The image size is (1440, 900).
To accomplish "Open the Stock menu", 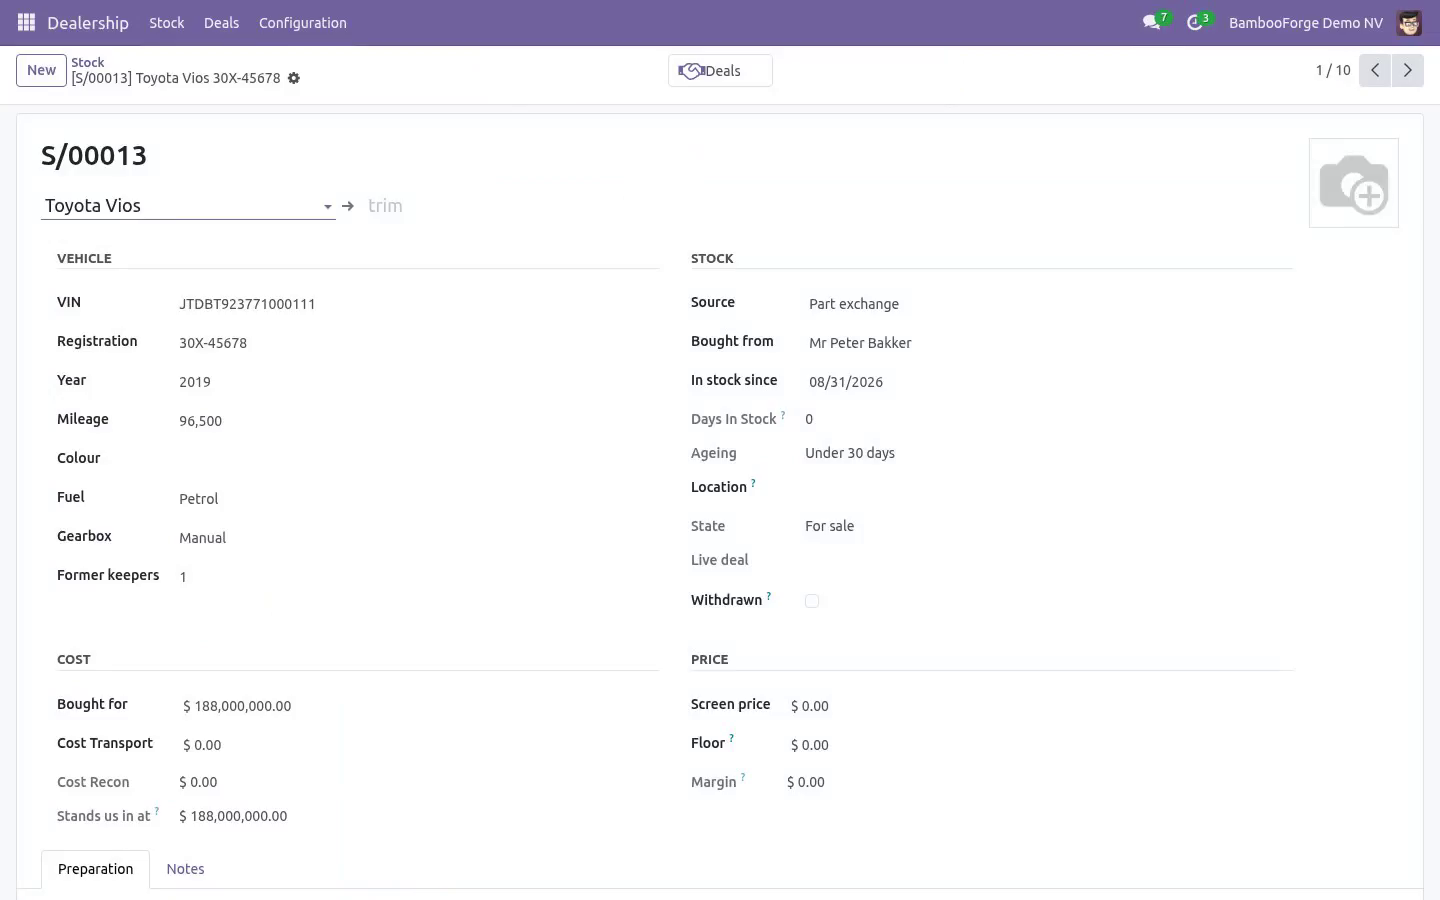I will (166, 22).
